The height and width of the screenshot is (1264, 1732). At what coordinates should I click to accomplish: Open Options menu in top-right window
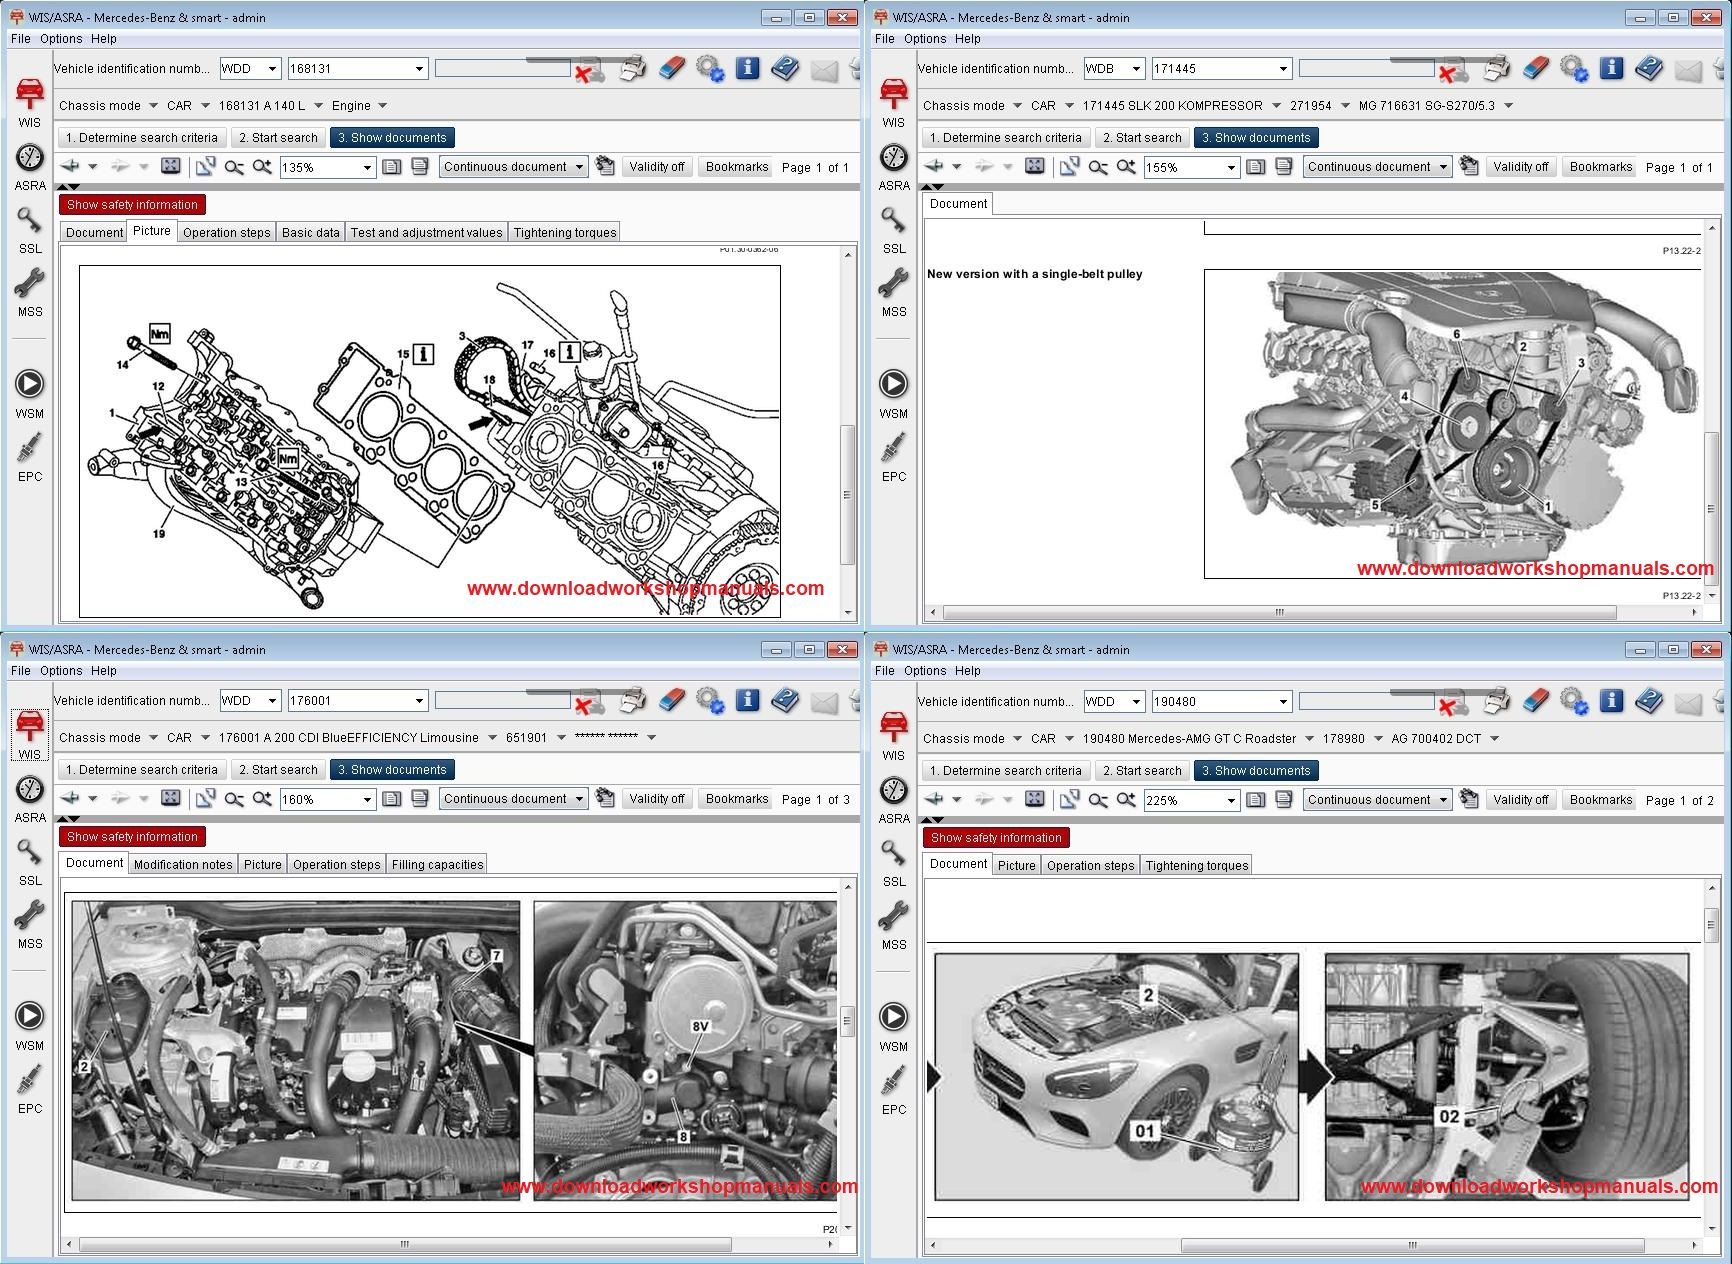[x=925, y=39]
